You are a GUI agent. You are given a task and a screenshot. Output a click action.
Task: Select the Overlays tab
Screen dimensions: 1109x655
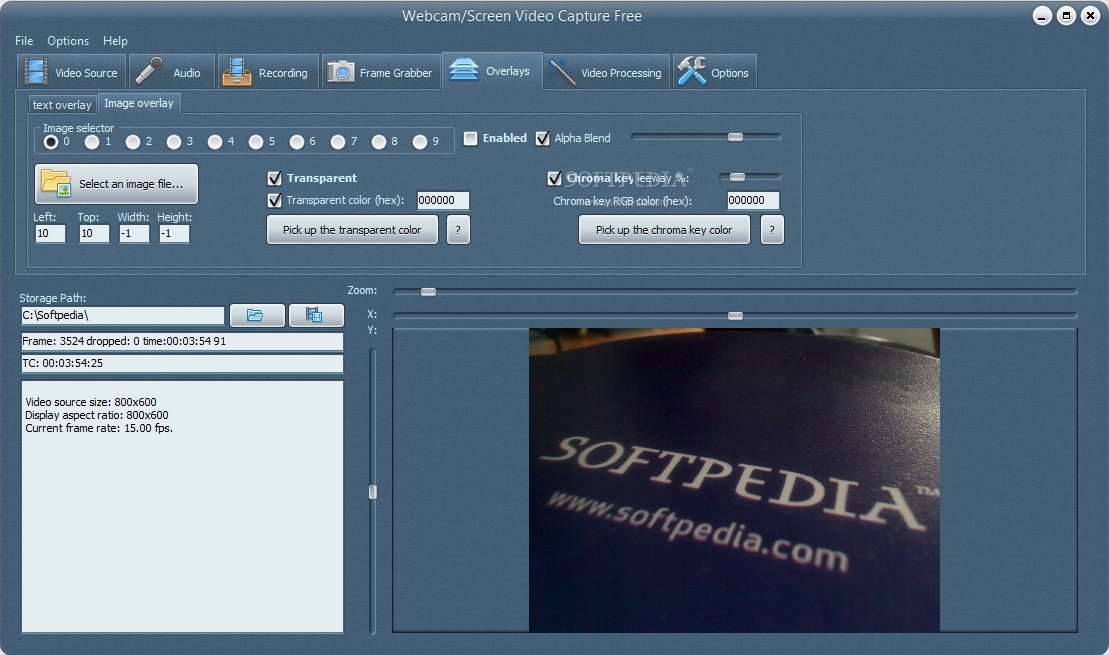pyautogui.click(x=492, y=71)
